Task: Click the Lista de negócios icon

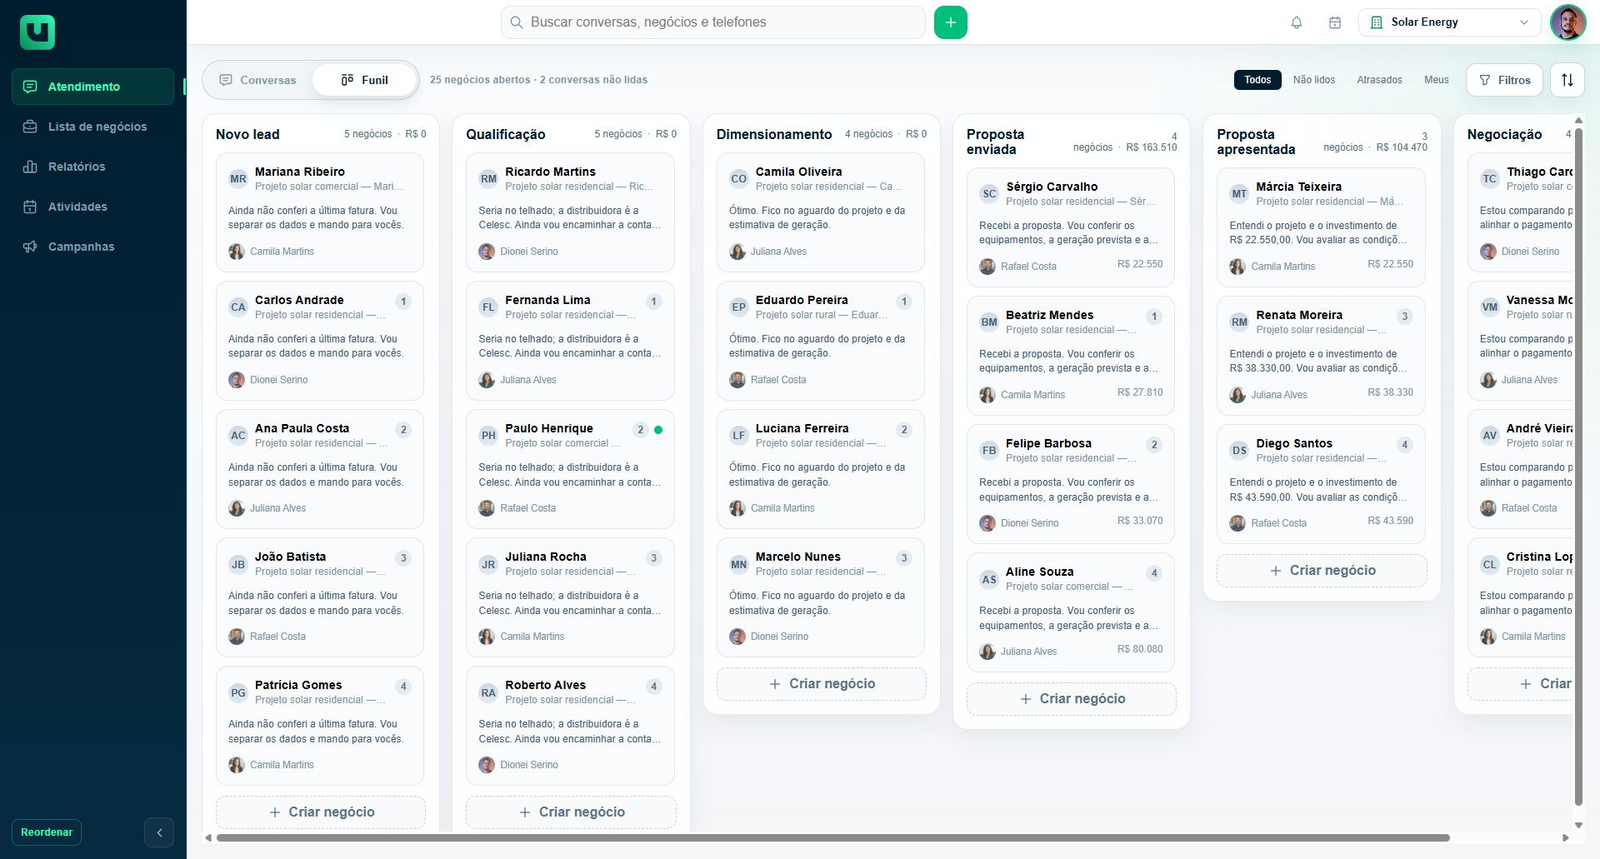Action: coord(30,127)
